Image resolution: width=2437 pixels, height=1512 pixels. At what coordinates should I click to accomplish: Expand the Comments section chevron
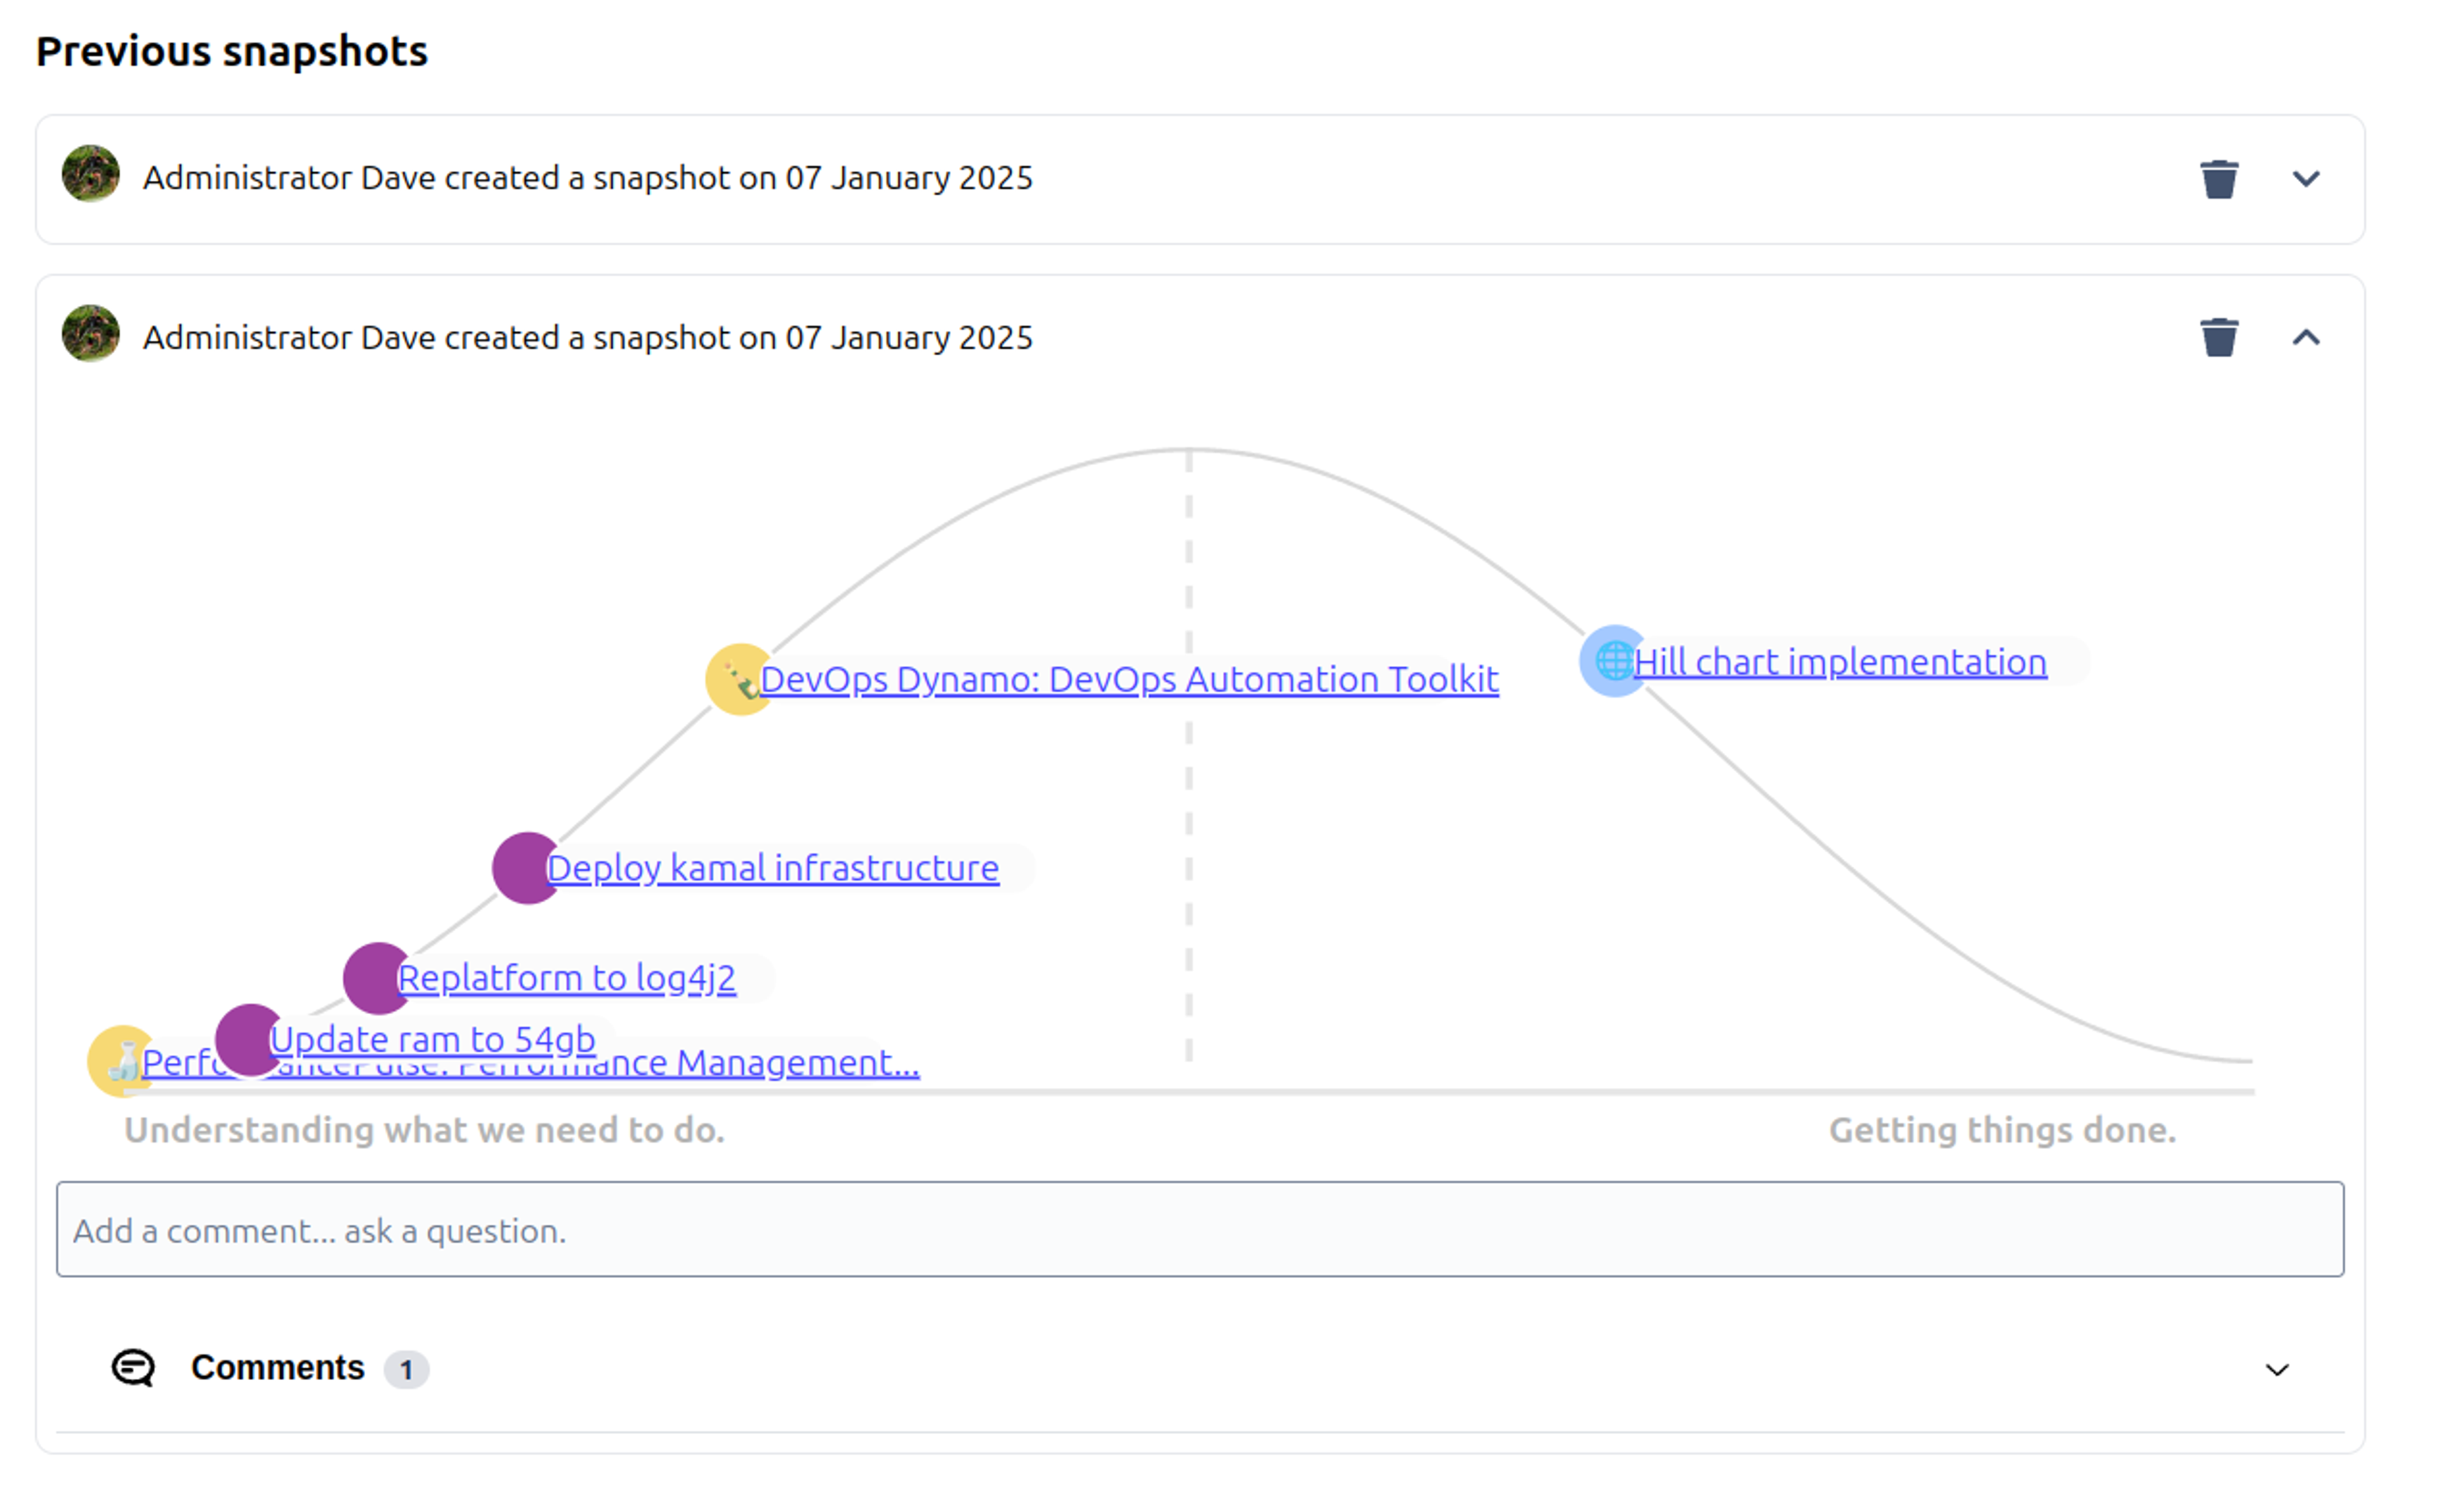click(x=2276, y=1369)
